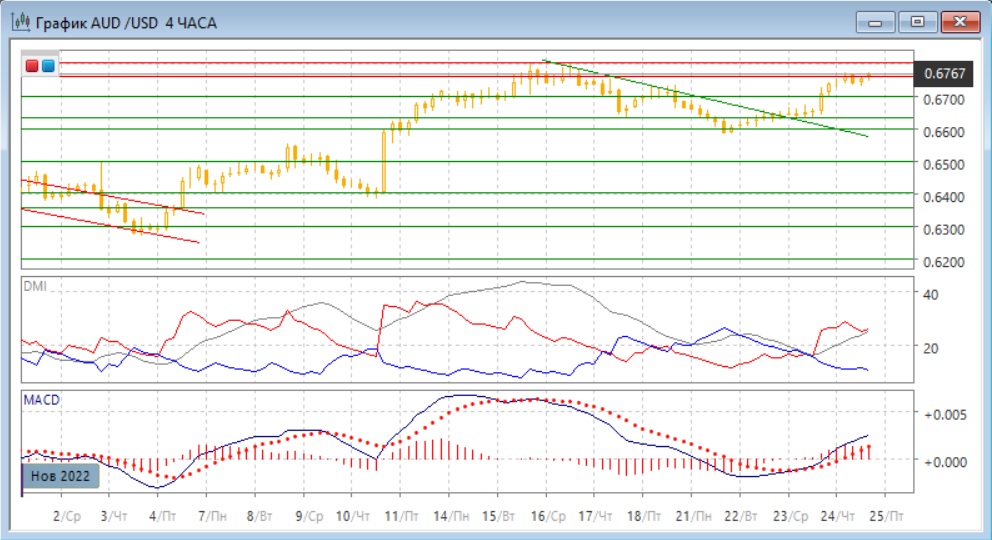The height and width of the screenshot is (540, 992).
Task: Click the blue square chart icon
Action: [x=47, y=66]
